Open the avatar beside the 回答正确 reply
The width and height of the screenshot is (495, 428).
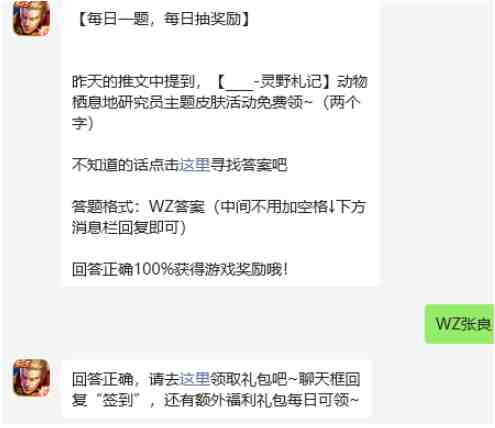(31, 378)
